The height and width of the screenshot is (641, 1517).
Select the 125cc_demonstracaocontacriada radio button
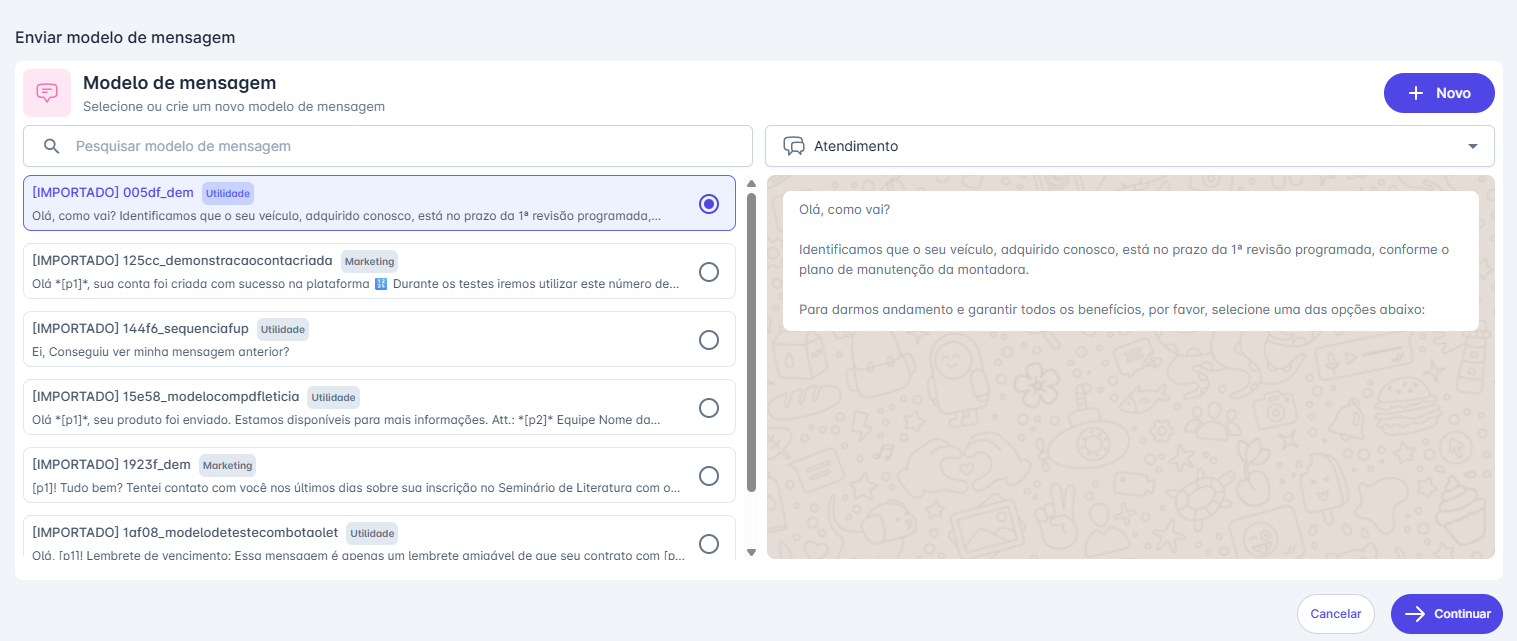coord(709,272)
